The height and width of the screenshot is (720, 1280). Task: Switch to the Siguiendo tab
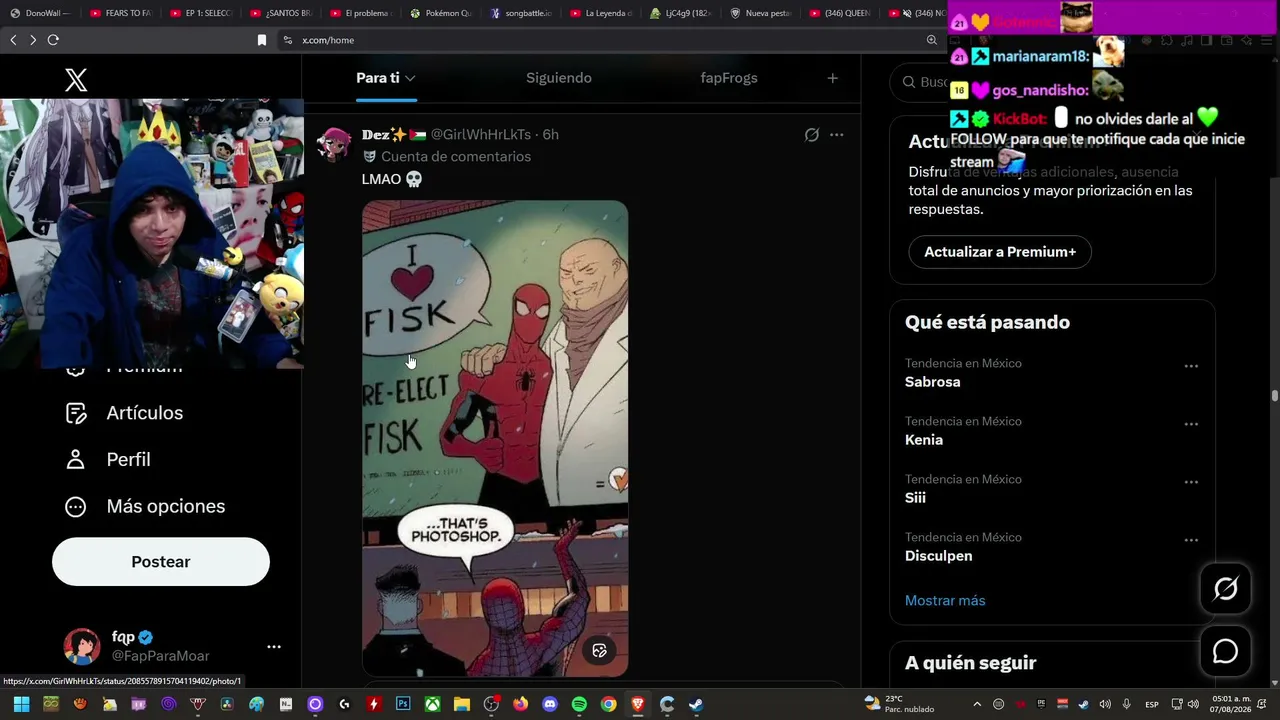pyautogui.click(x=559, y=78)
